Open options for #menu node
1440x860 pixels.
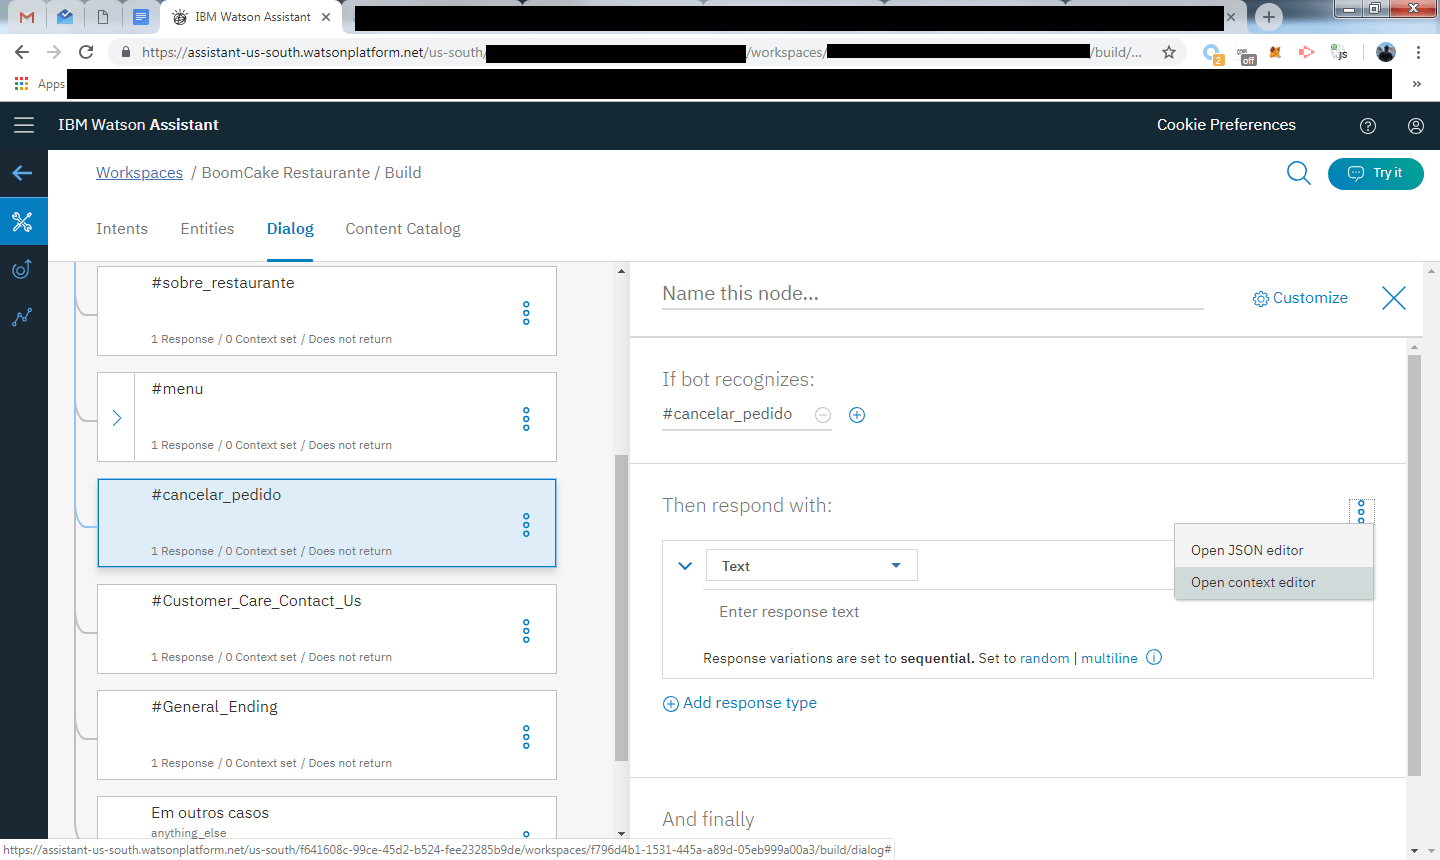pos(526,419)
